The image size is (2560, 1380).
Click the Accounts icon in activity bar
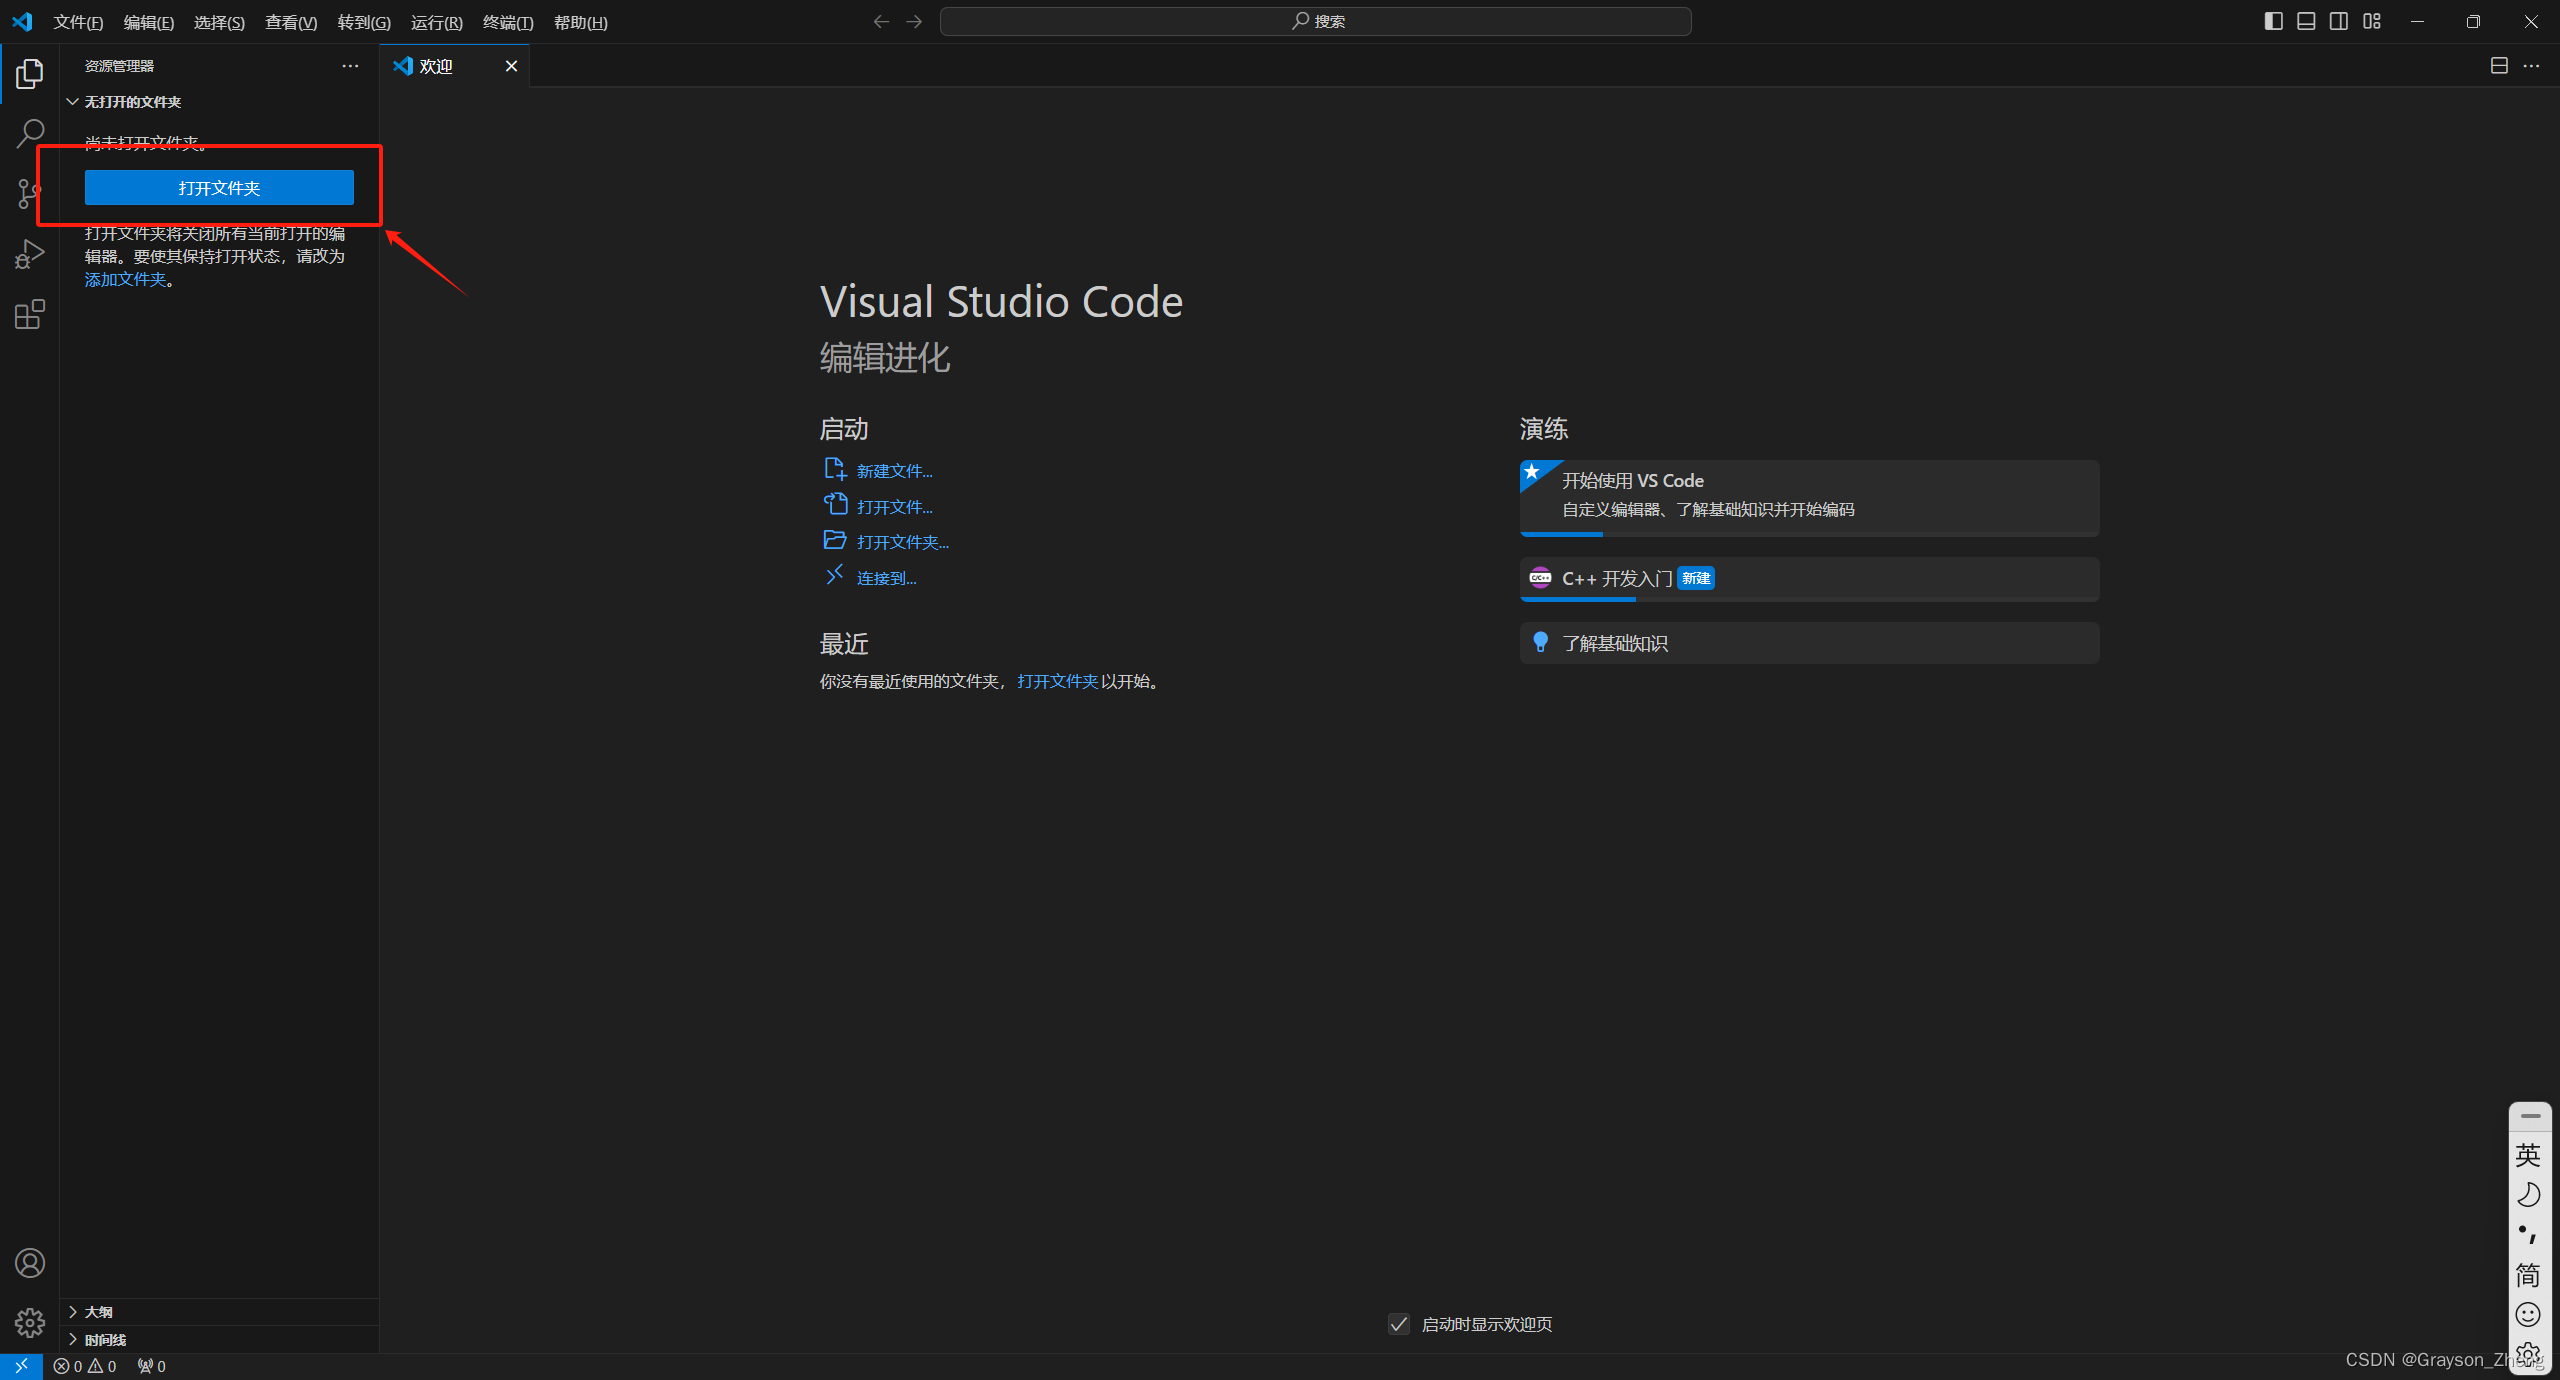[30, 1263]
